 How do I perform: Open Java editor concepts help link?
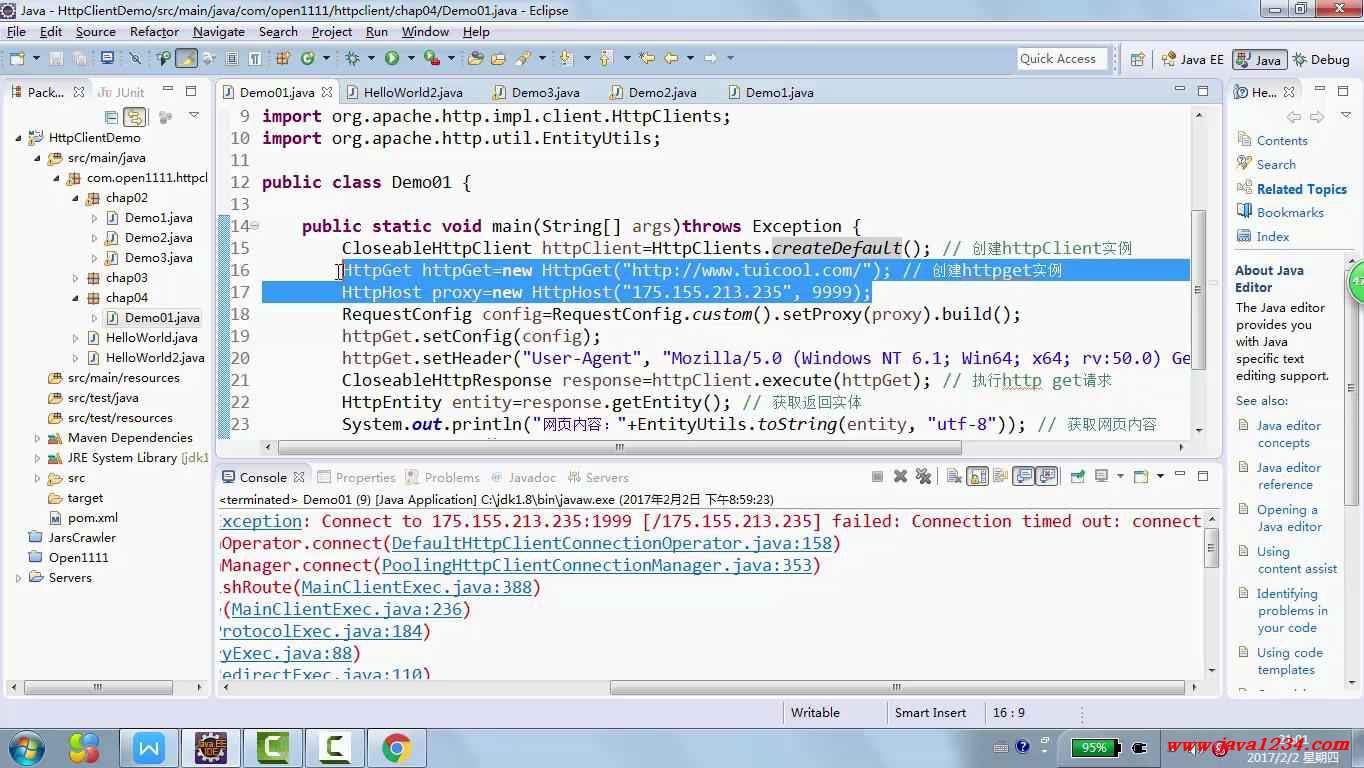pyautogui.click(x=1288, y=434)
